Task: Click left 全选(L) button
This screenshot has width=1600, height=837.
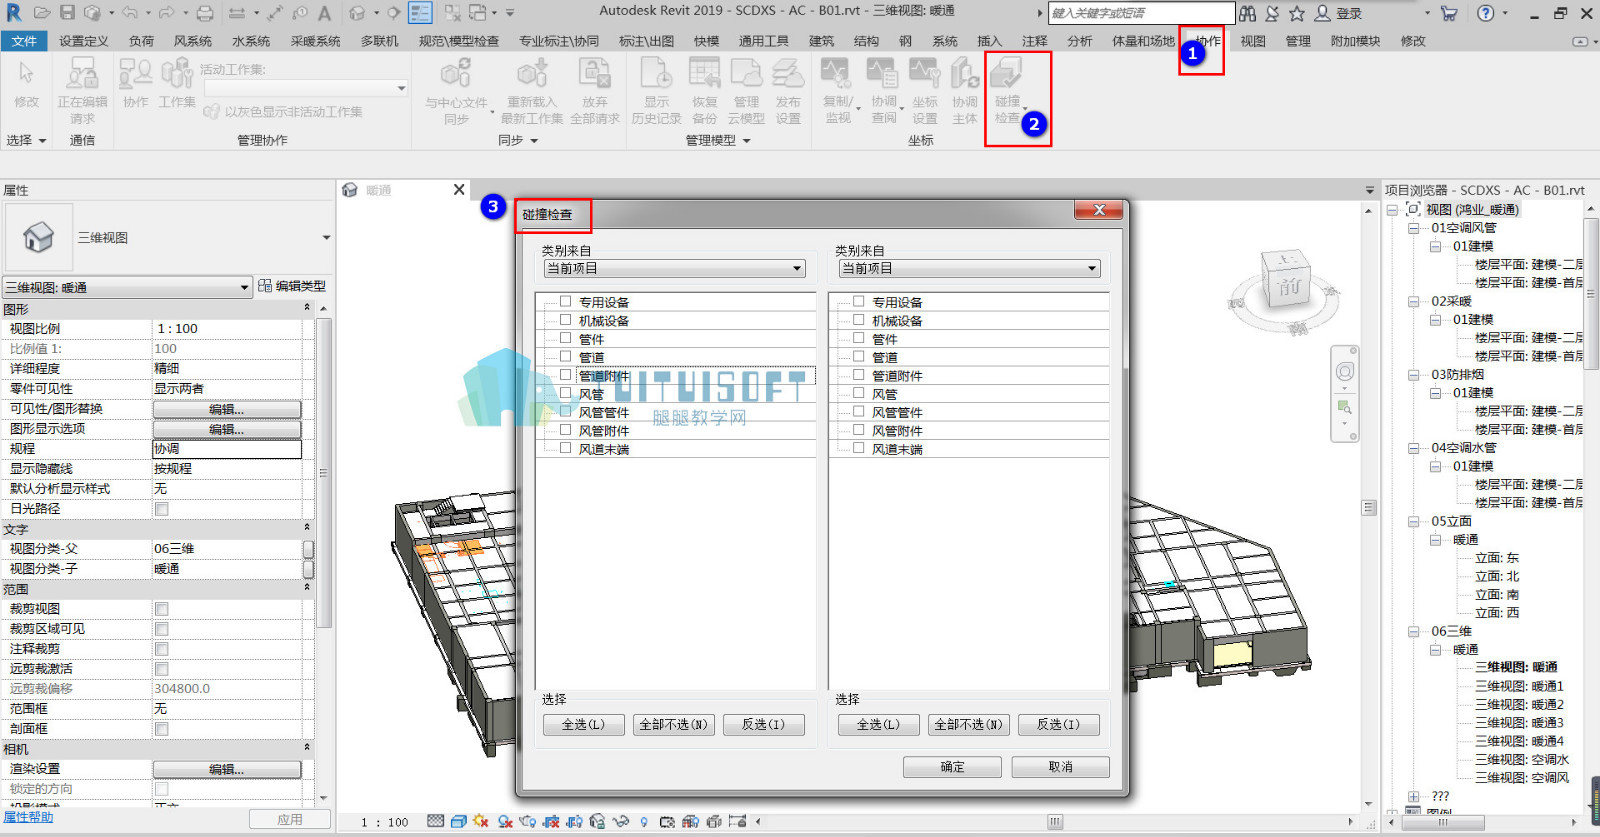Action: (x=584, y=724)
